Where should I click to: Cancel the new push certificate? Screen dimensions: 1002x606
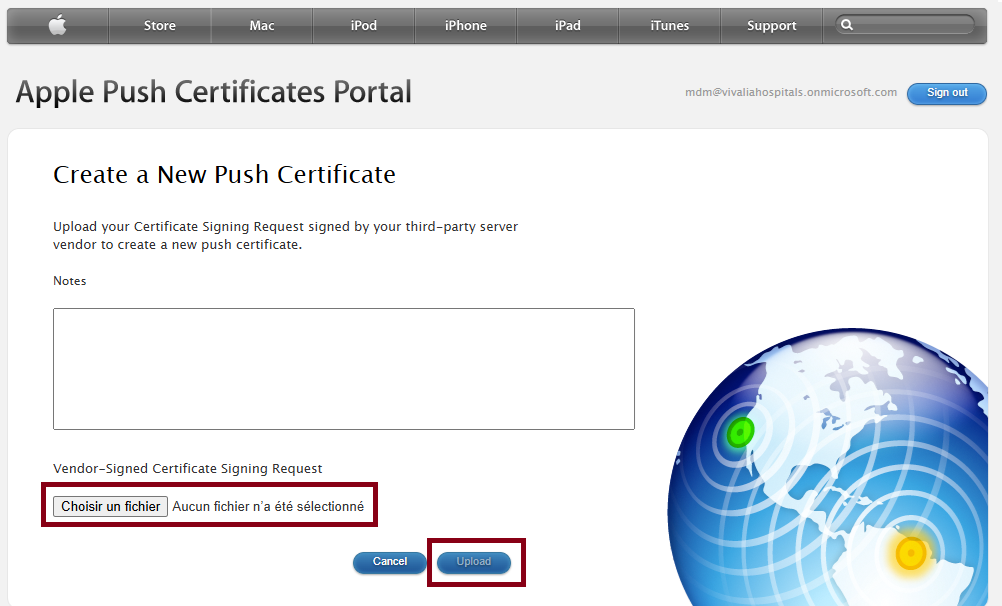390,562
